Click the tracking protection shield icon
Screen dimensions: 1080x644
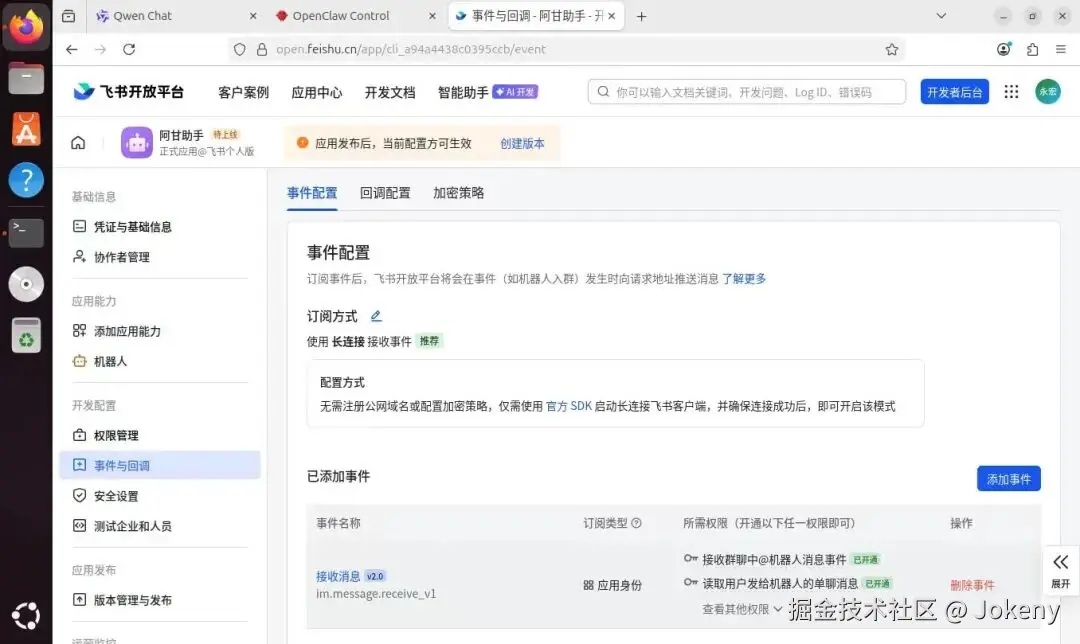coord(240,50)
